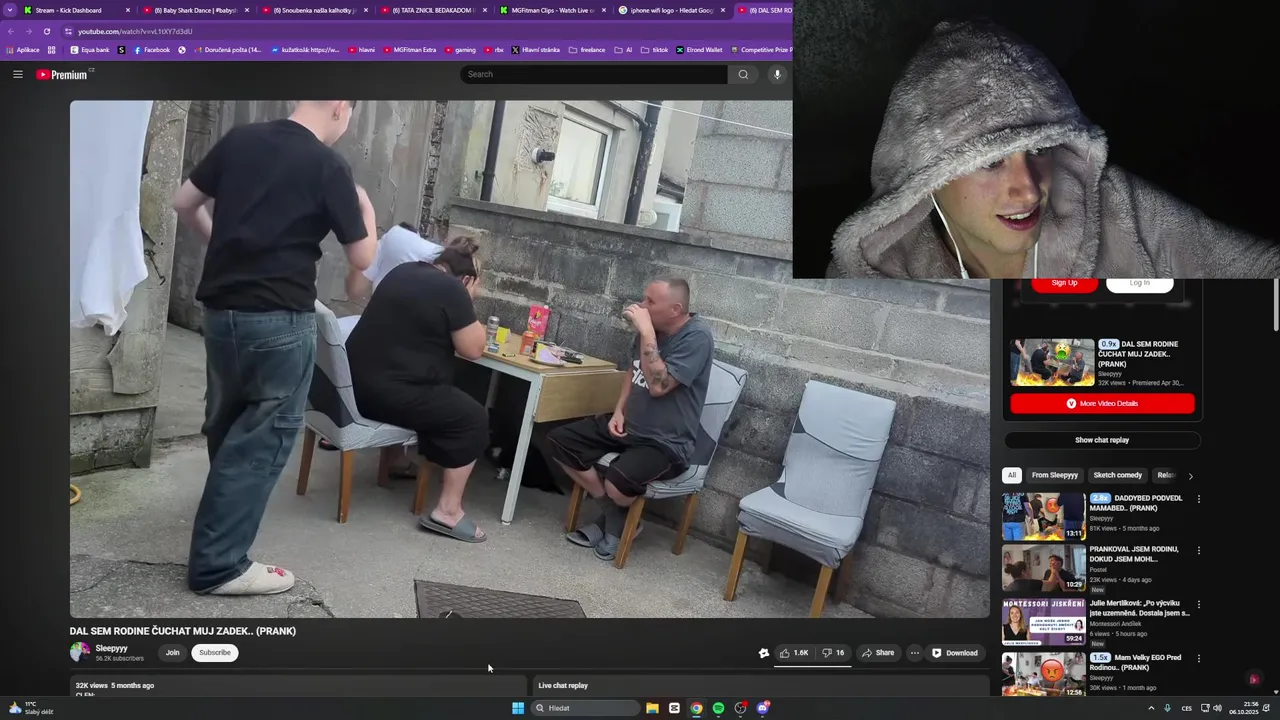Reload the page with the refresh icon
Image resolution: width=1280 pixels, height=720 pixels.
coord(46,31)
